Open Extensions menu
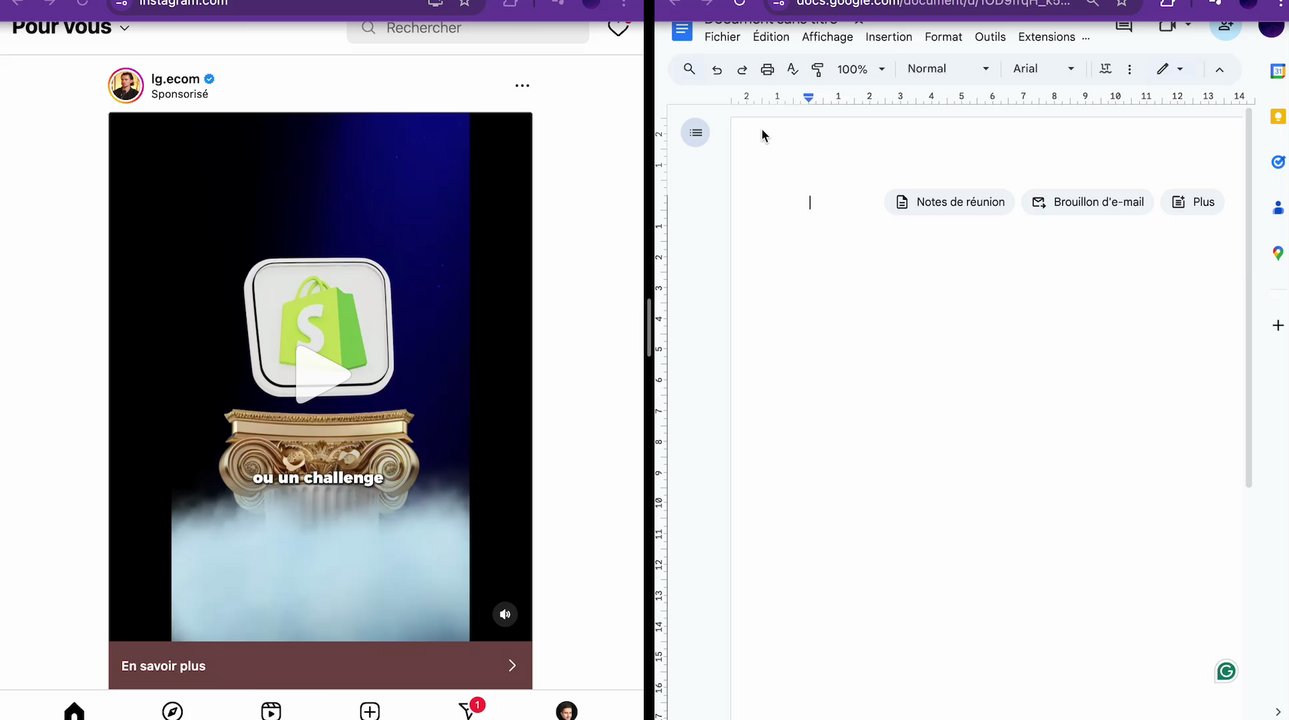Viewport: 1289px width, 720px height. tap(1046, 37)
